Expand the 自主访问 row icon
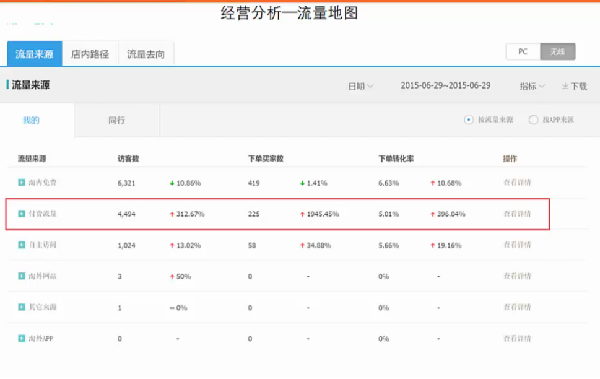 click(x=22, y=245)
